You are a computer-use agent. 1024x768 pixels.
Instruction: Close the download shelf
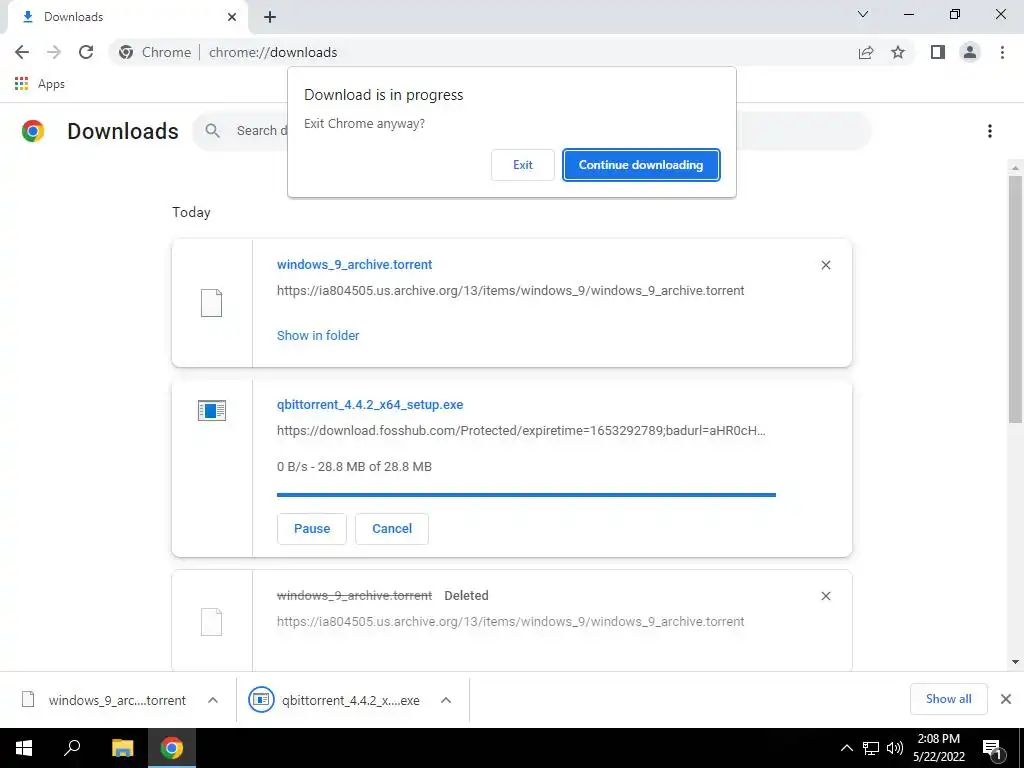1006,699
